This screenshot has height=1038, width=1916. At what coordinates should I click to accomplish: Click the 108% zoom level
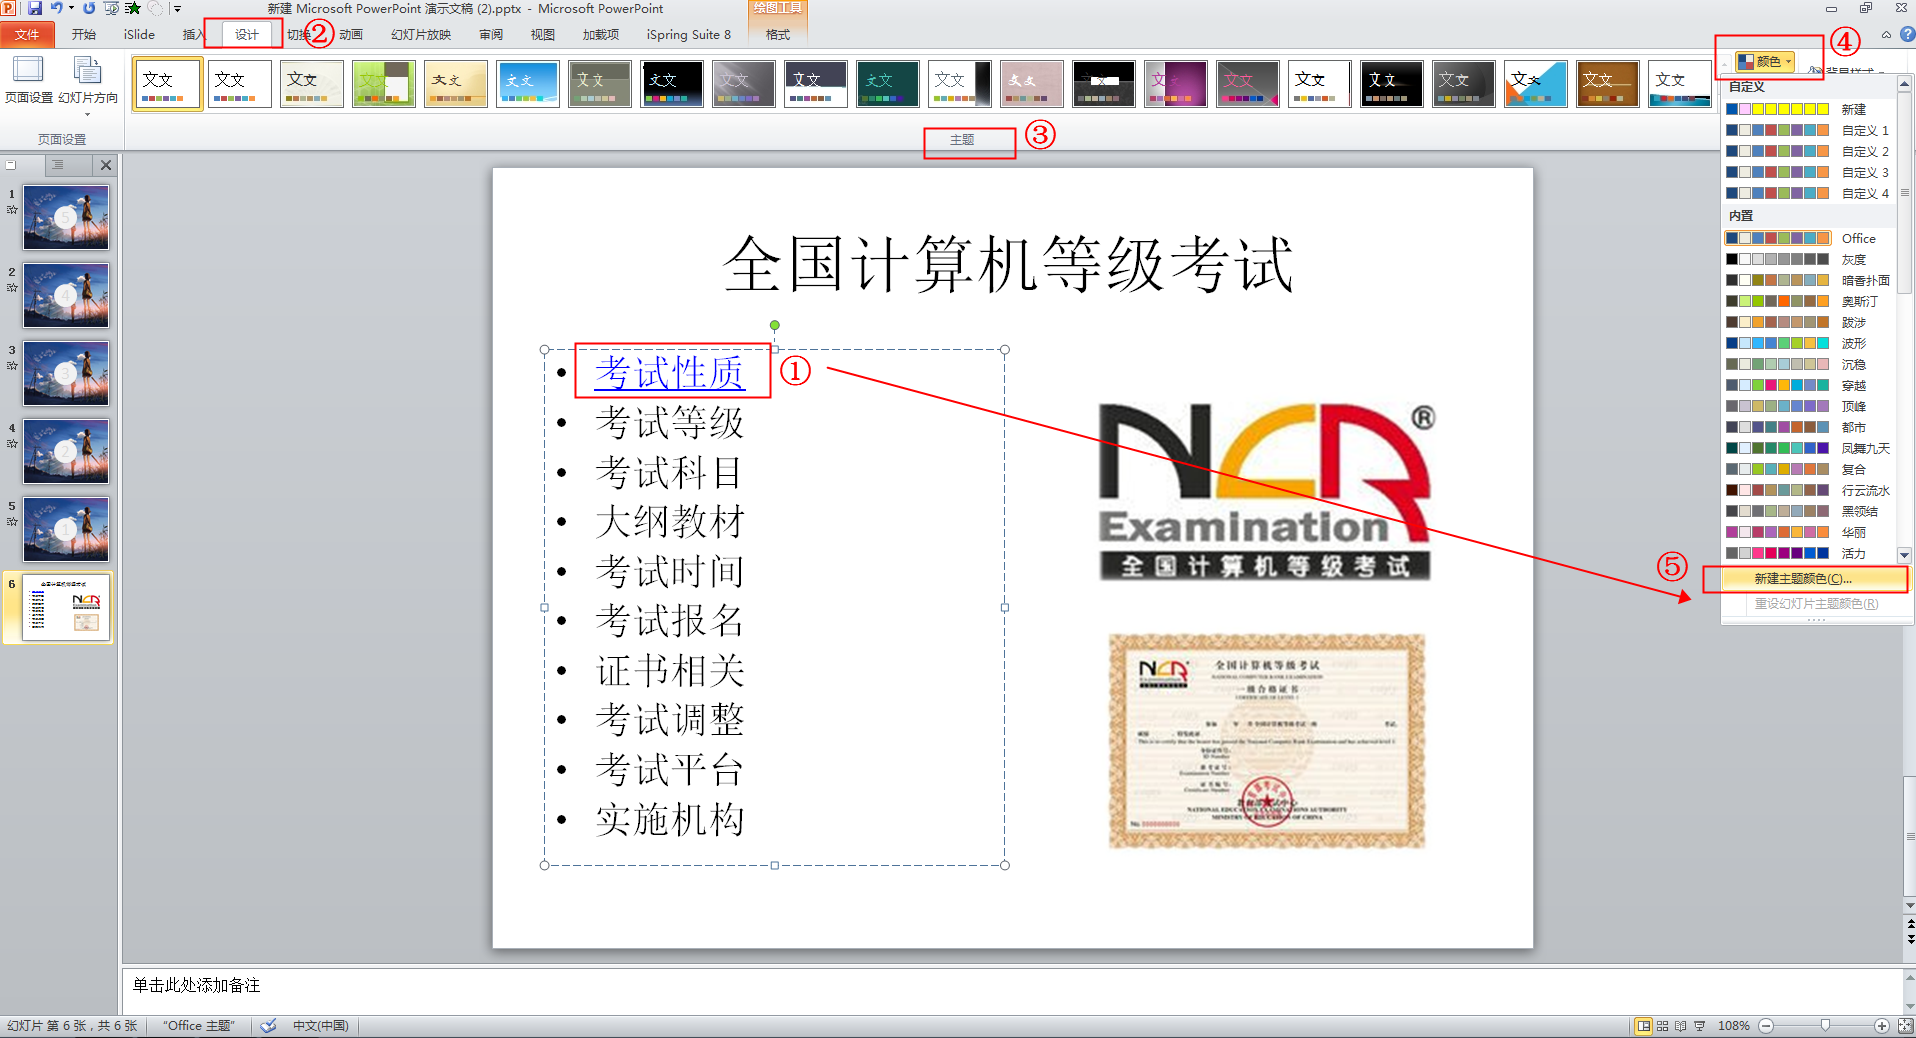point(1734,1026)
